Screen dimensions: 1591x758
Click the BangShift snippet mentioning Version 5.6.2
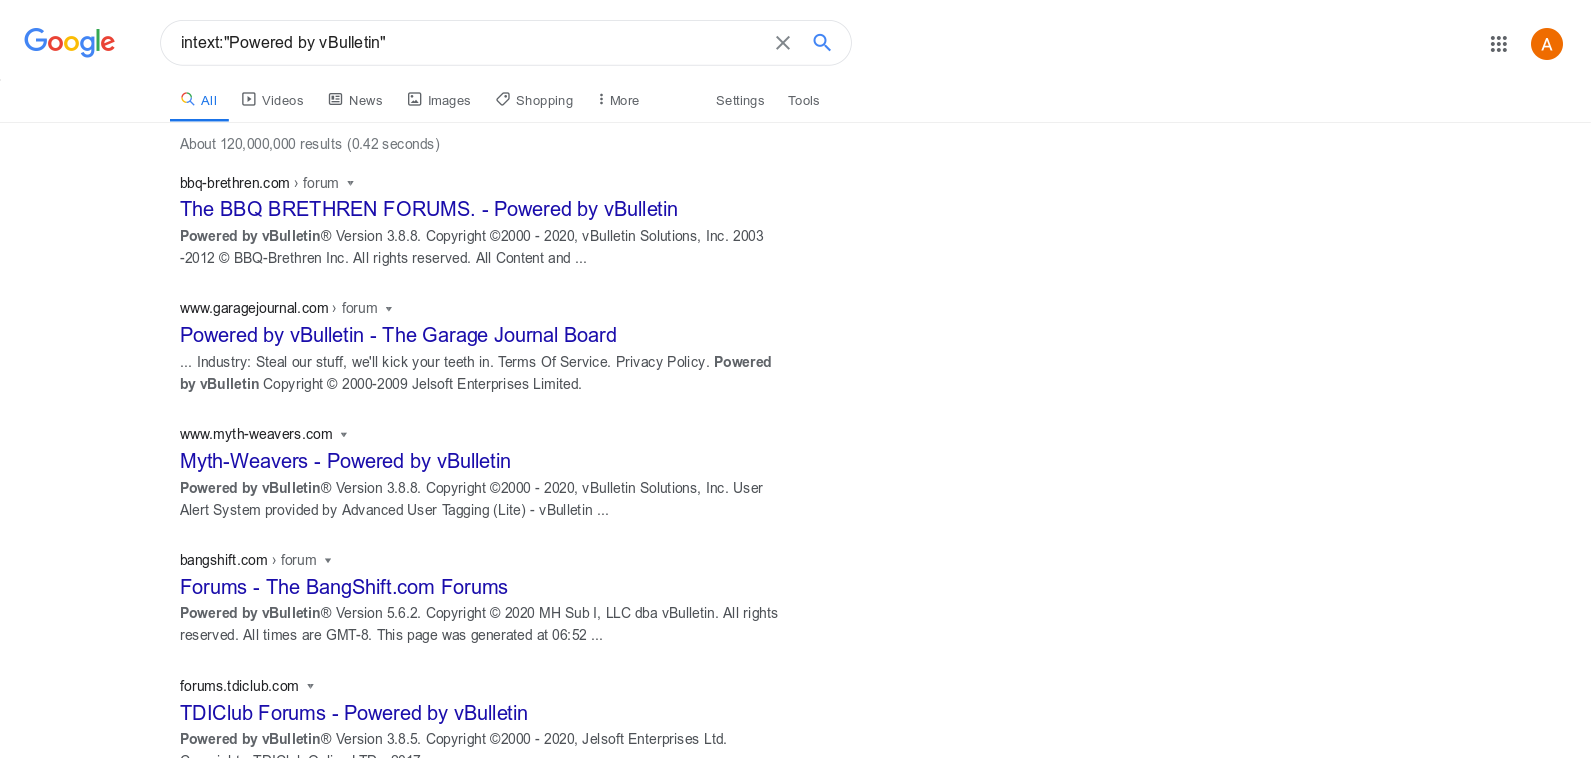pos(479,624)
